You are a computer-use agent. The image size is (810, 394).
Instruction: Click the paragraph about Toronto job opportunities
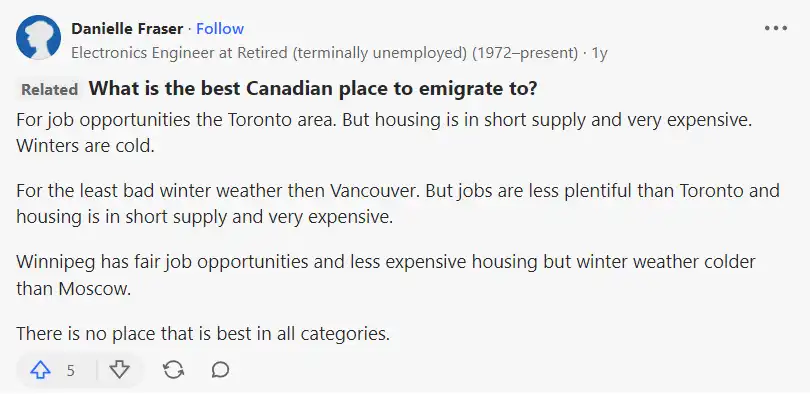384,133
